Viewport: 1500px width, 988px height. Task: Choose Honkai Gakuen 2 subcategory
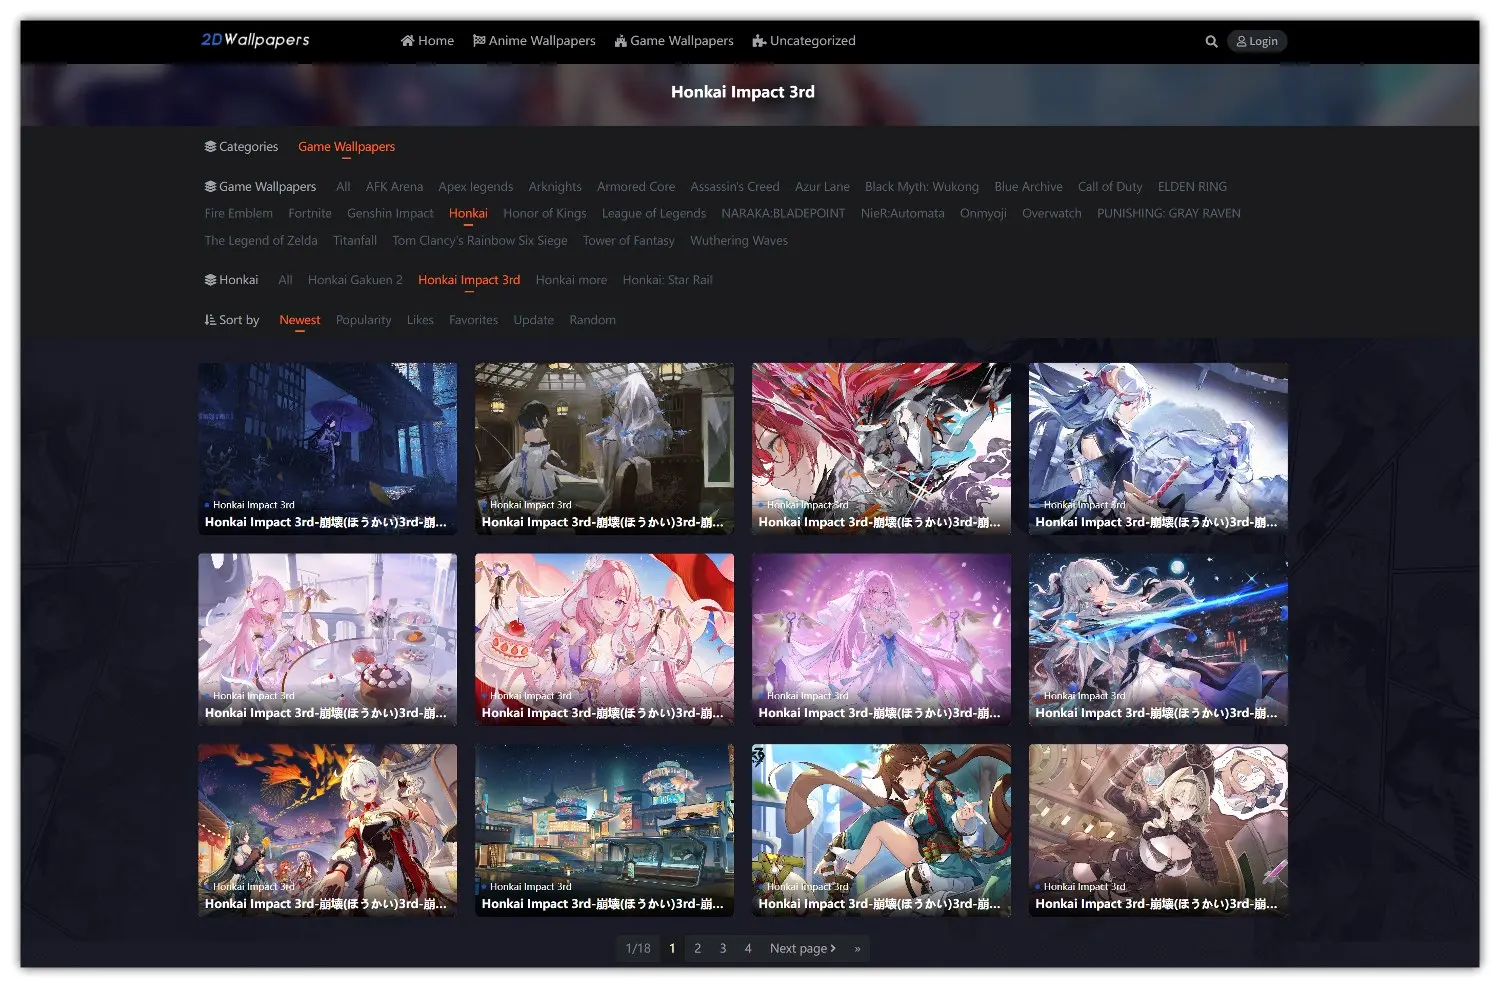point(355,280)
